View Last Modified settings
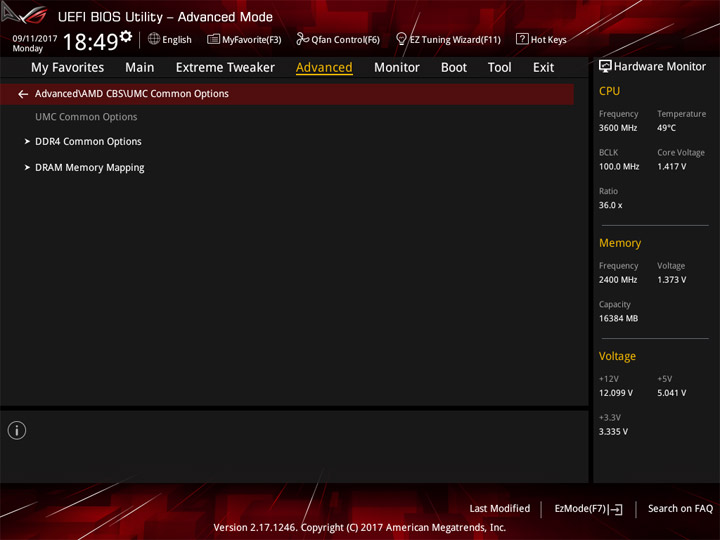 click(500, 509)
